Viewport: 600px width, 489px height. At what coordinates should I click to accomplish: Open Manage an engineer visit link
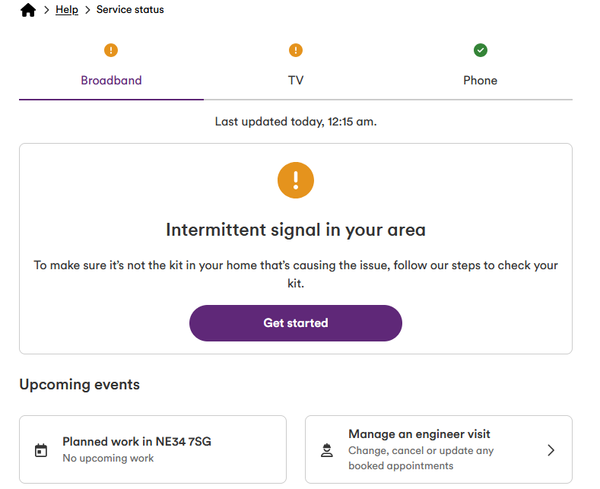pos(439,450)
